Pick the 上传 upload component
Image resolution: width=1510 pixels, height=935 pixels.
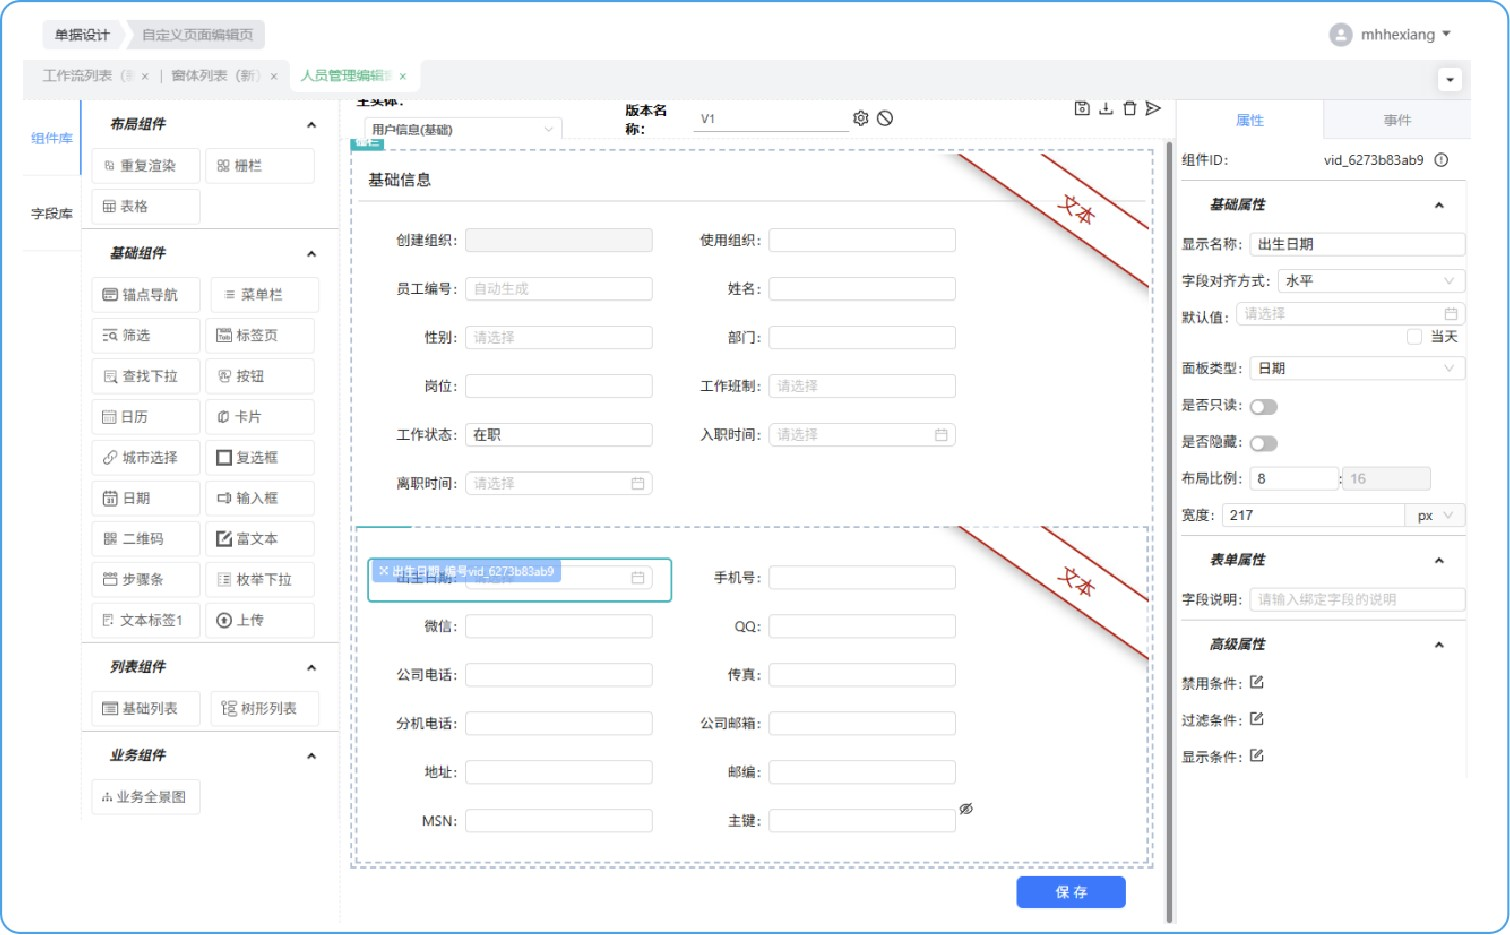[x=260, y=620]
